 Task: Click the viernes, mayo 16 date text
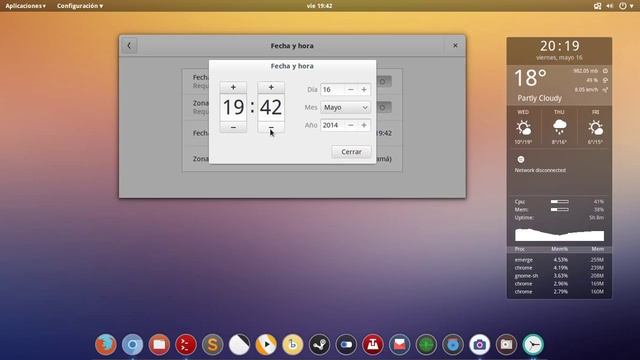click(x=559, y=58)
